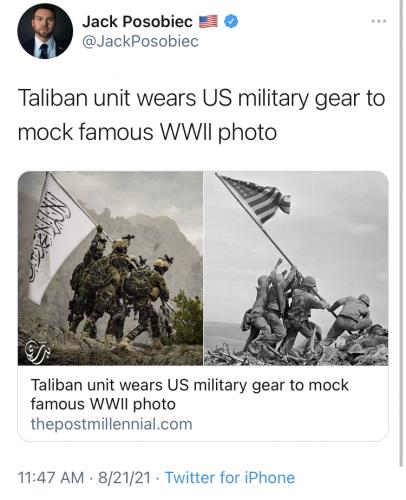The width and height of the screenshot is (406, 500).
Task: Click the blue verified checkmark badge
Action: click(x=231, y=22)
